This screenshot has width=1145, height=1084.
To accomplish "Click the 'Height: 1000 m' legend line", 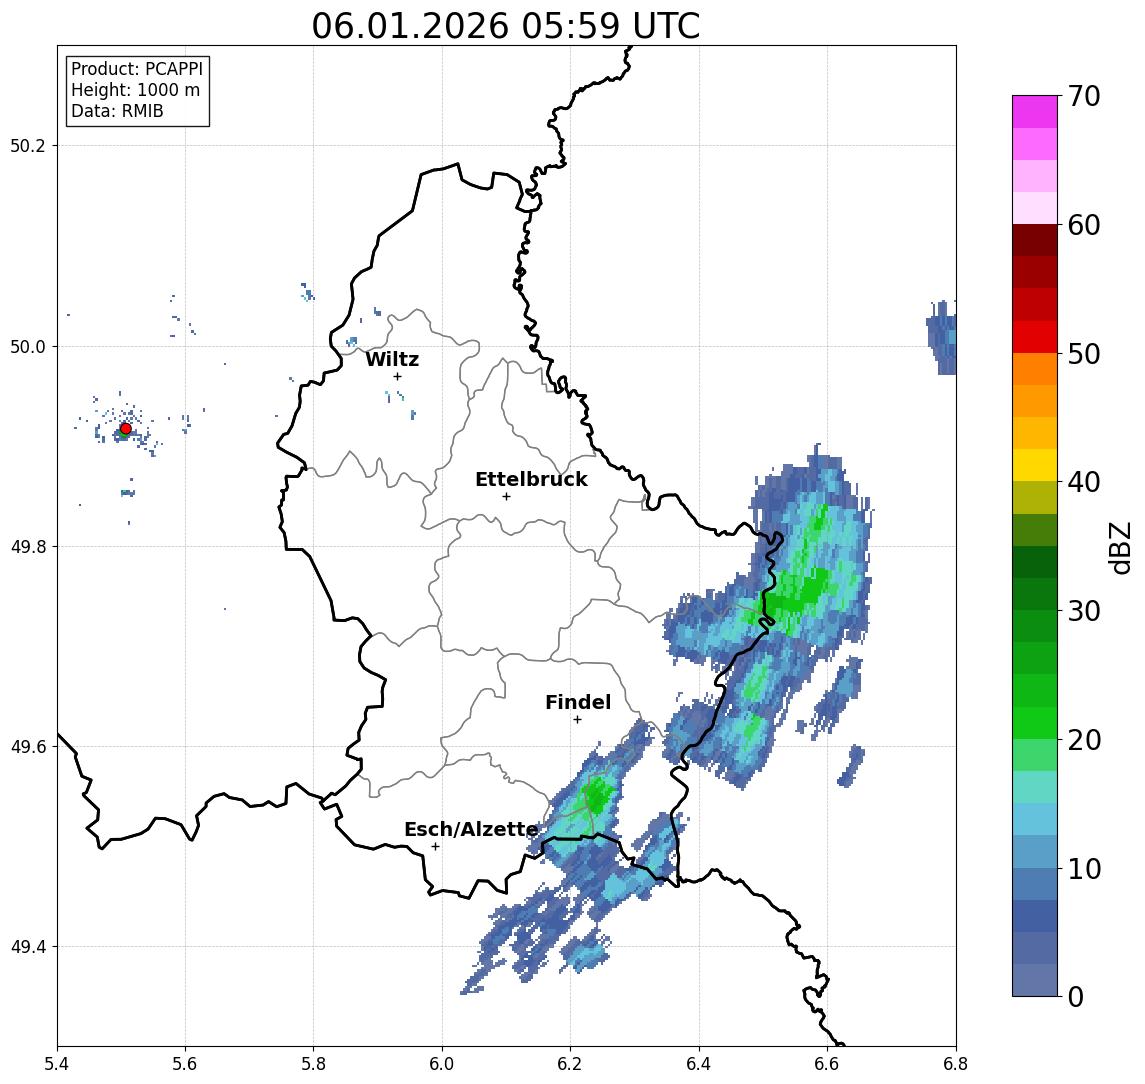I will click(x=135, y=90).
